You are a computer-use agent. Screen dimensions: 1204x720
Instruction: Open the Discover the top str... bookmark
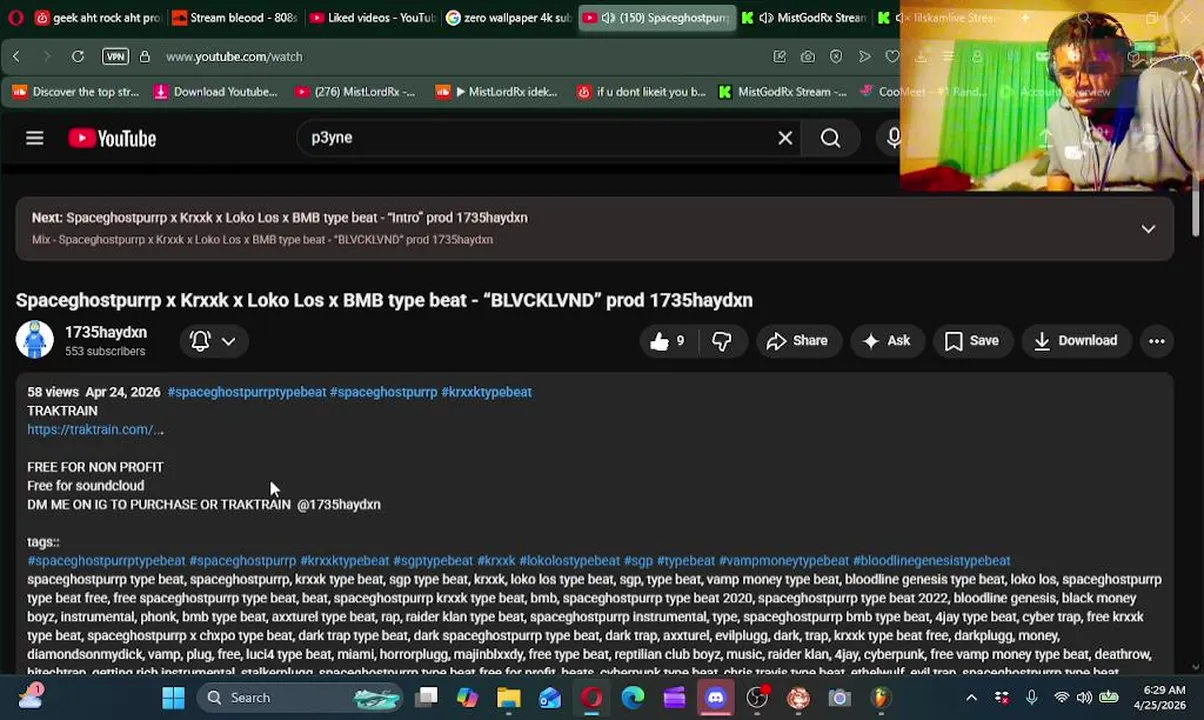(x=76, y=92)
